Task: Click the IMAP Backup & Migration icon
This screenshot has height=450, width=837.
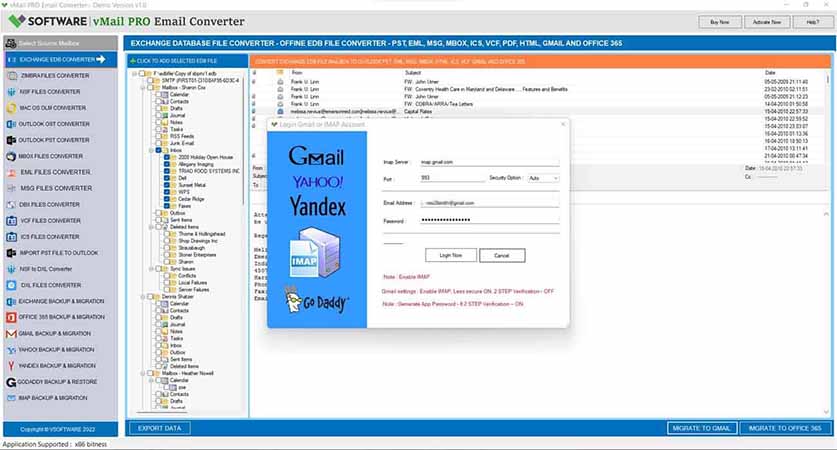Action: pyautogui.click(x=11, y=398)
